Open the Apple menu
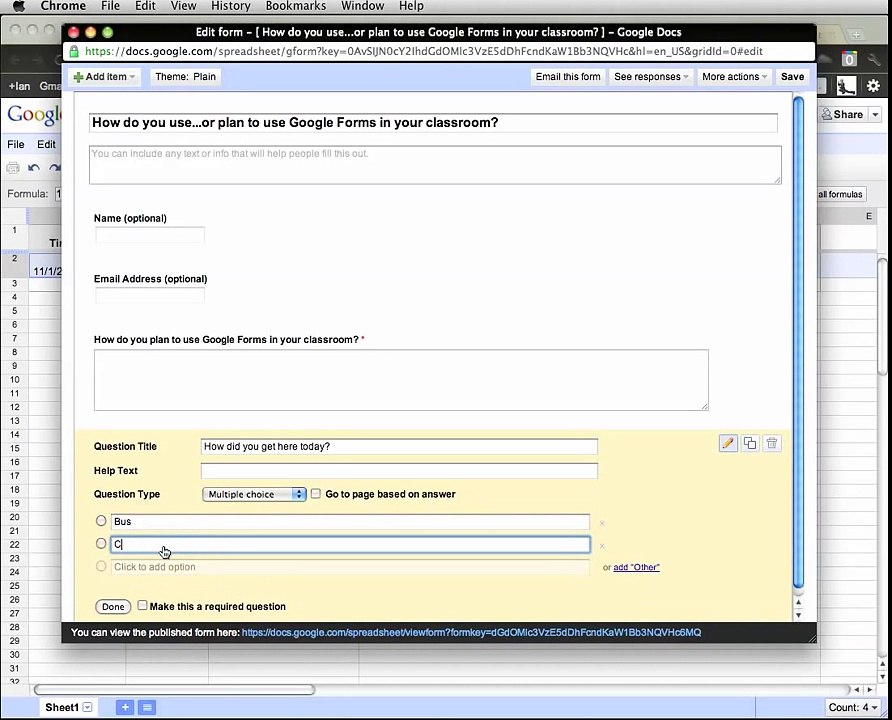Image resolution: width=892 pixels, height=720 pixels. click(x=19, y=6)
